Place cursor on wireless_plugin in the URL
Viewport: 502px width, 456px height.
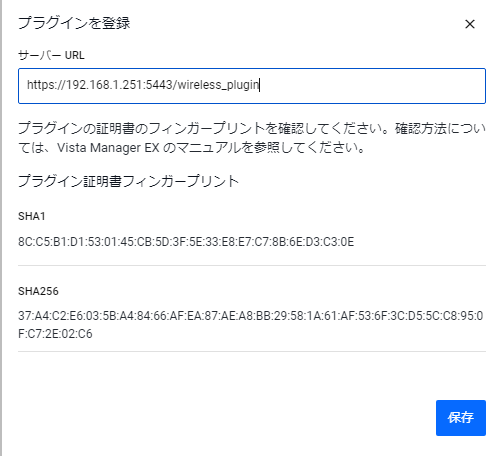click(x=218, y=85)
